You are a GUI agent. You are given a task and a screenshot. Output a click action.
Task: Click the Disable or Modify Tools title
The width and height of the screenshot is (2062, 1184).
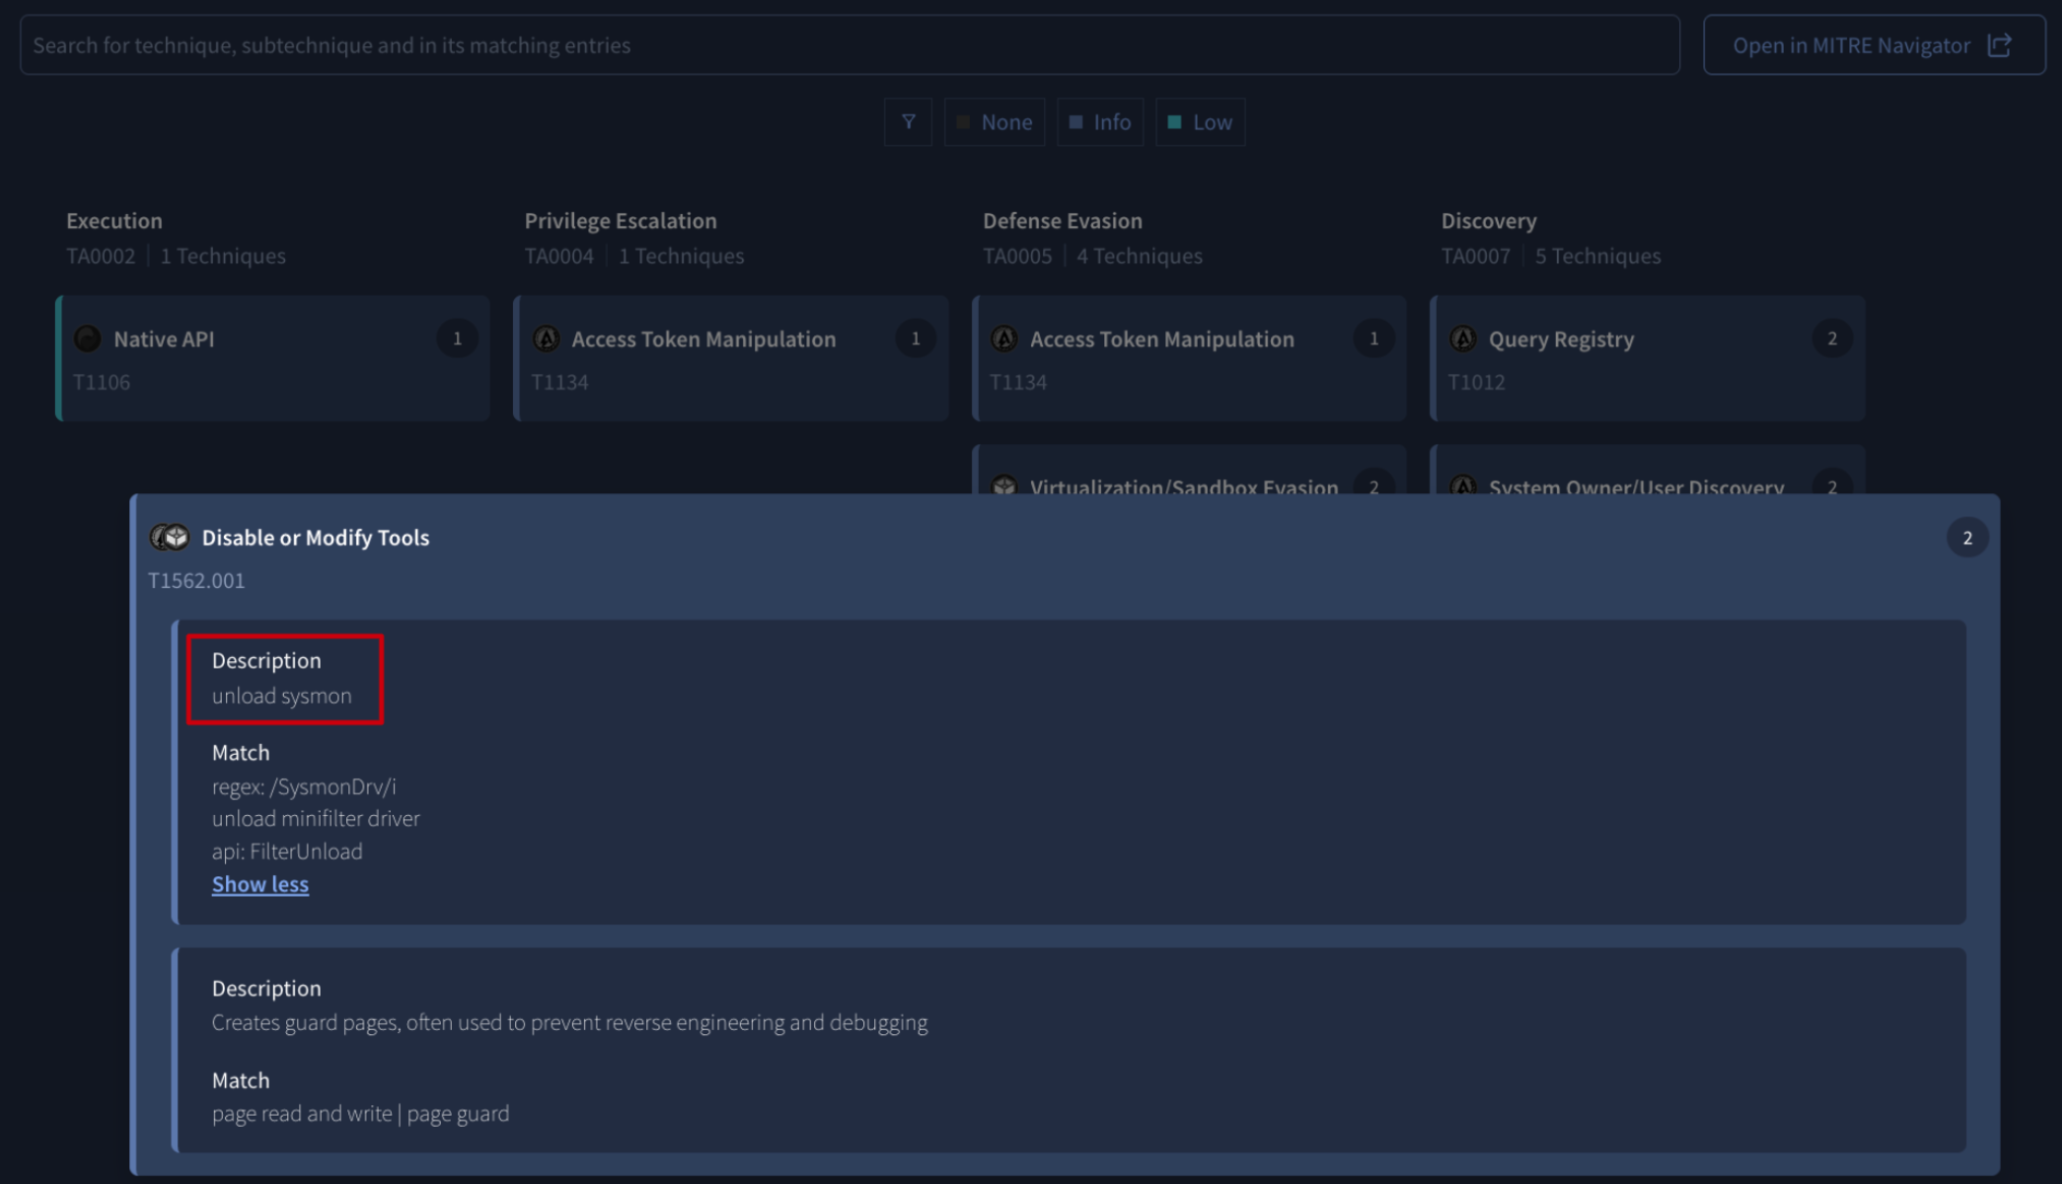click(315, 537)
